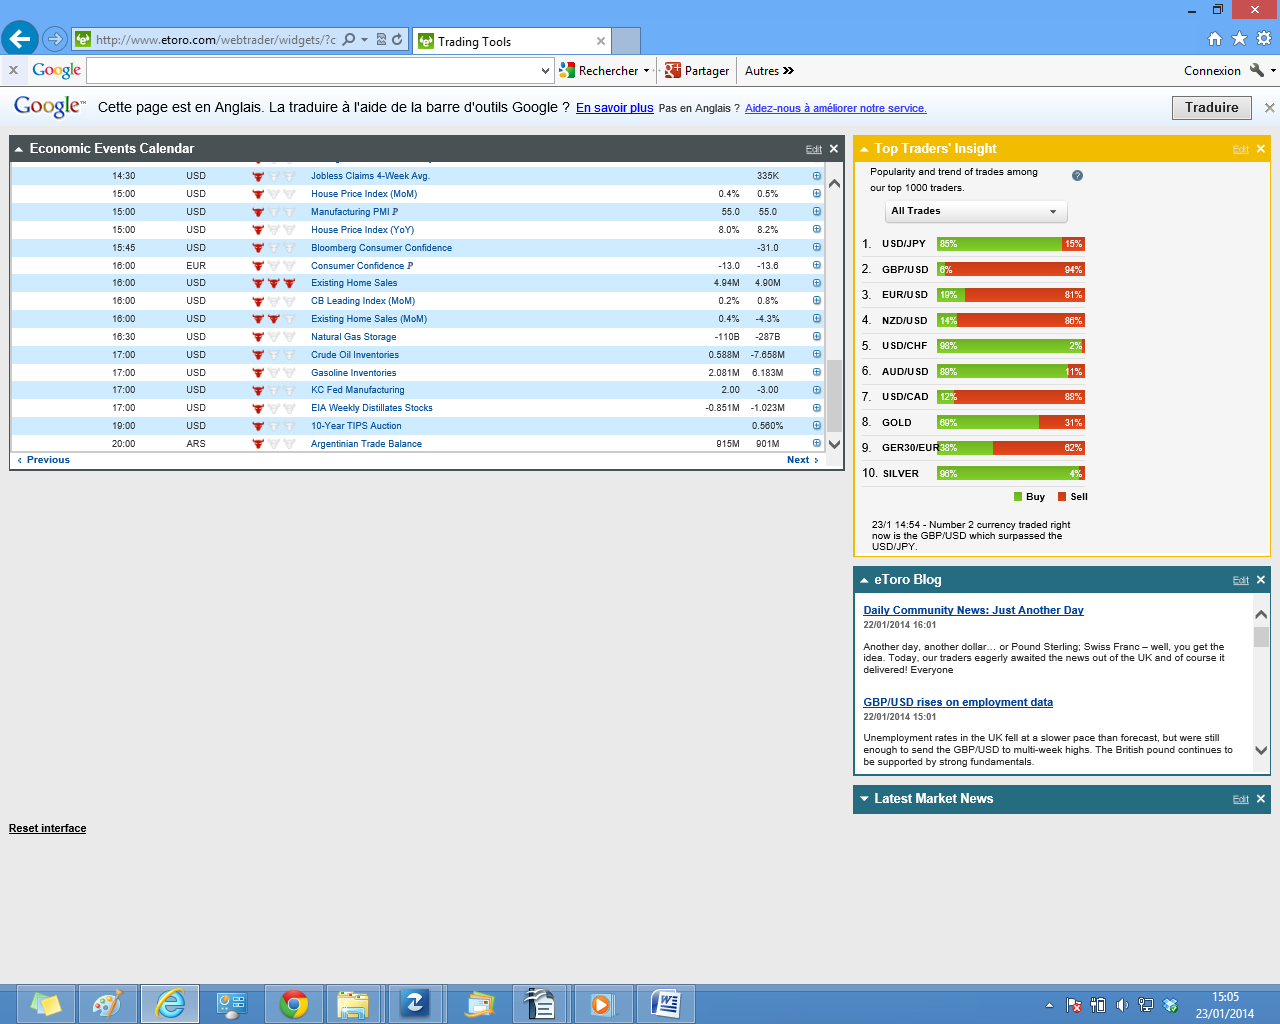The height and width of the screenshot is (1024, 1280).
Task: Expand details icon for Jobless Claims 4-Week Avg.
Action: 816,176
